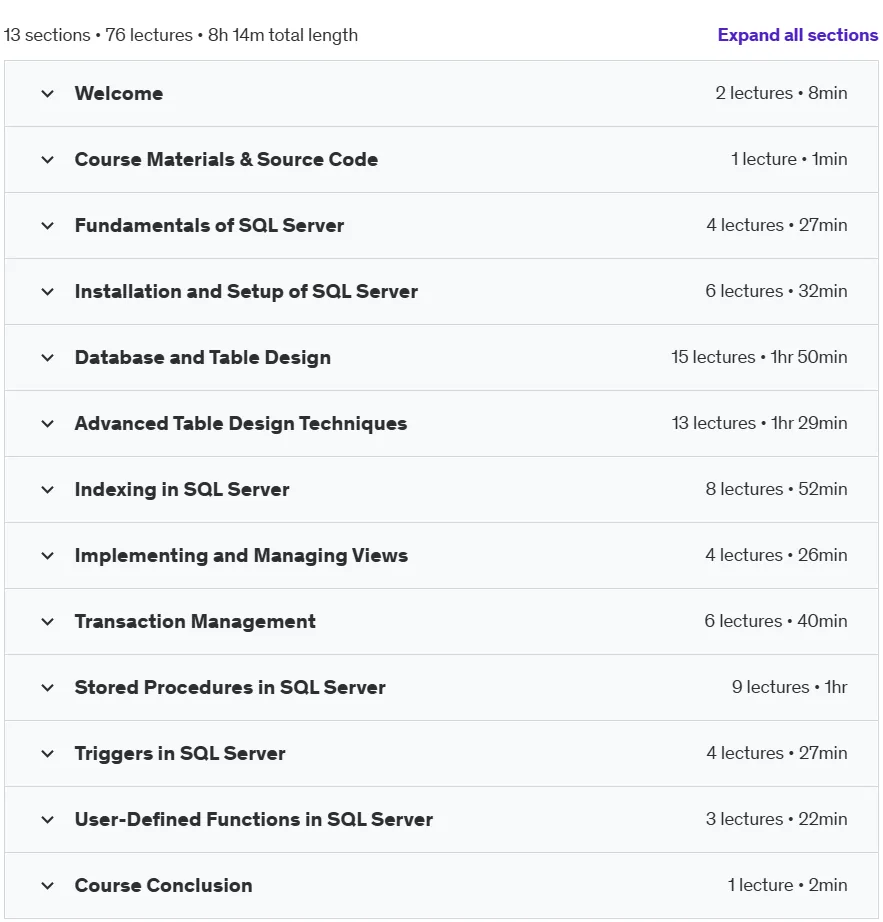Viewport: 883px width, 922px height.
Task: Expand all sections link
Action: pos(797,35)
